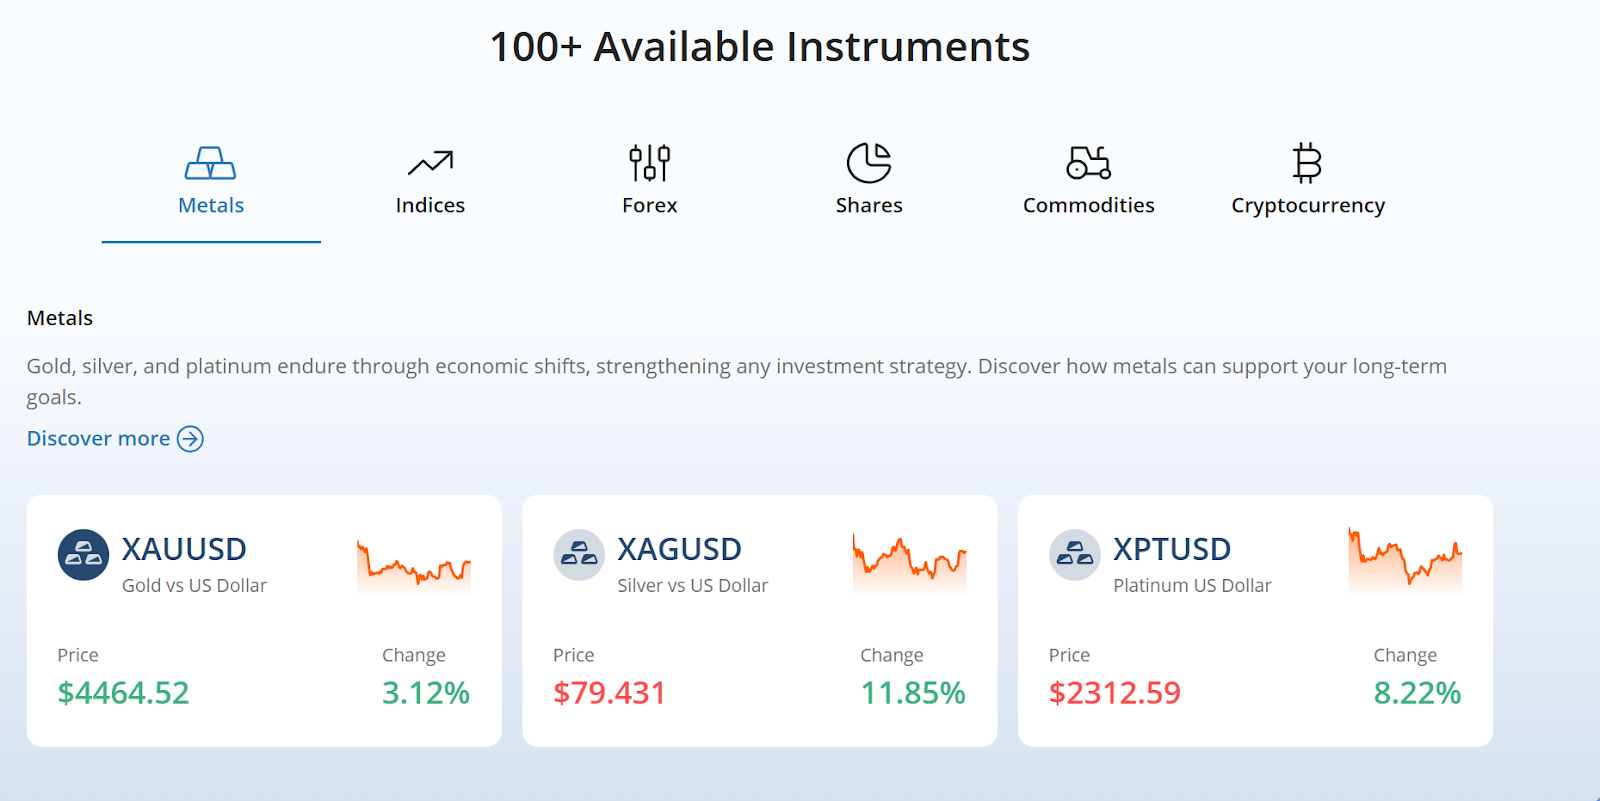The width and height of the screenshot is (1600, 801).
Task: Click the XAUUSD gold round icon
Action: (83, 555)
